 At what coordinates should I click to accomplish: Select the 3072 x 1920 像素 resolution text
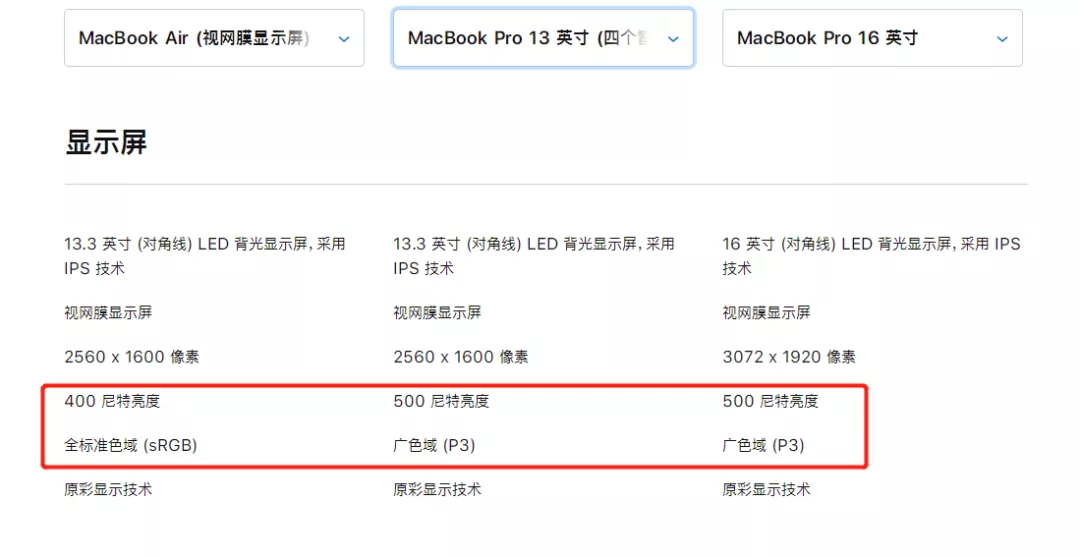tap(789, 357)
